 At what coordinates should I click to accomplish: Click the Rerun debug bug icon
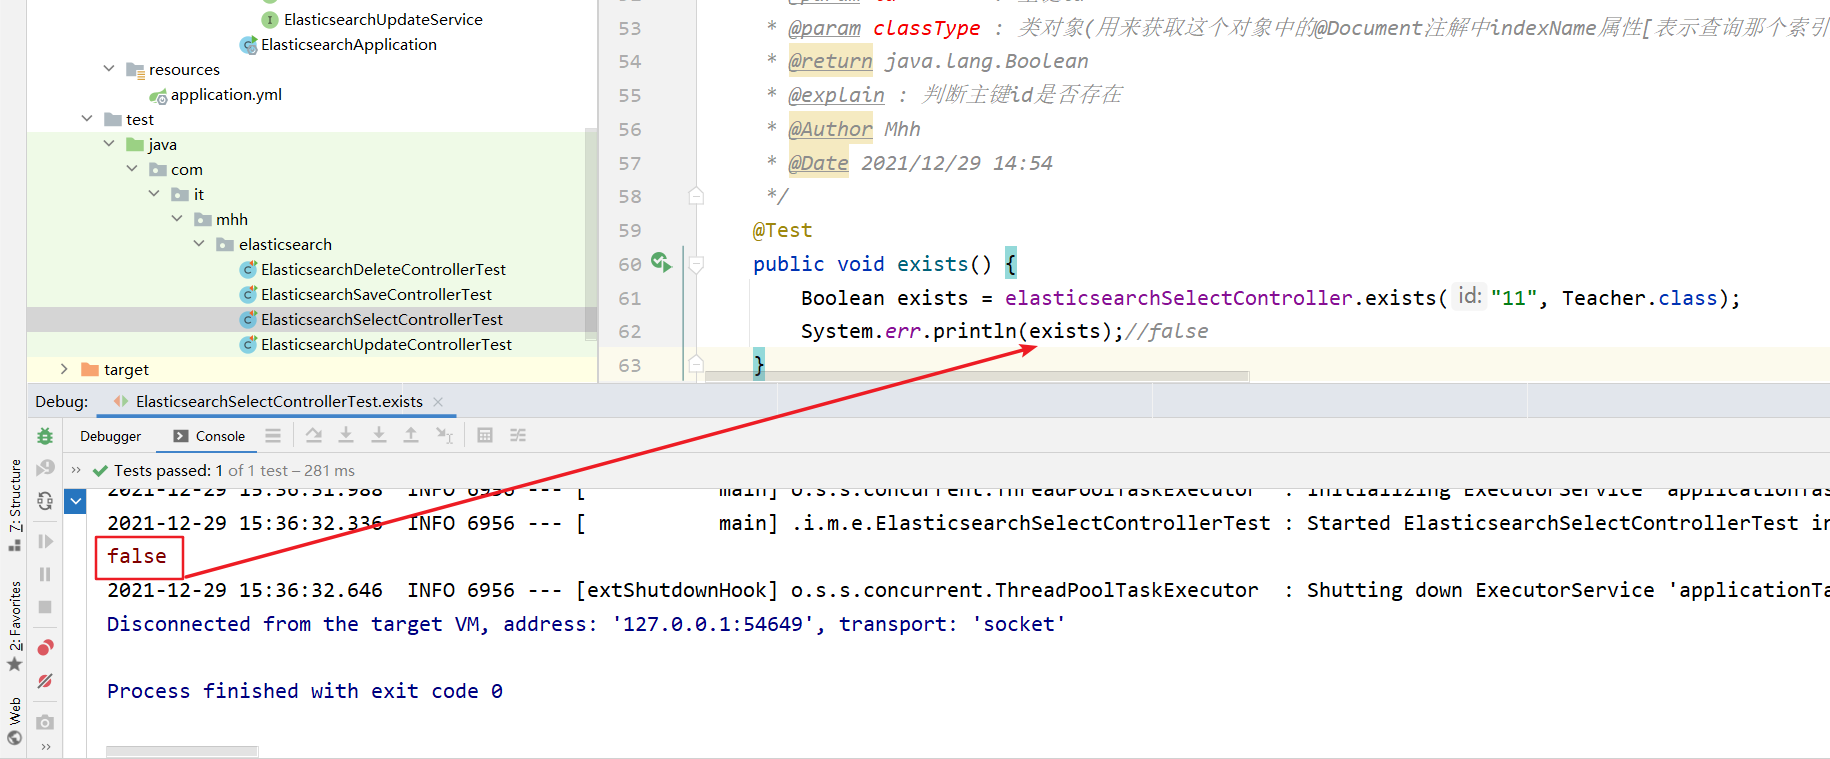click(x=45, y=436)
